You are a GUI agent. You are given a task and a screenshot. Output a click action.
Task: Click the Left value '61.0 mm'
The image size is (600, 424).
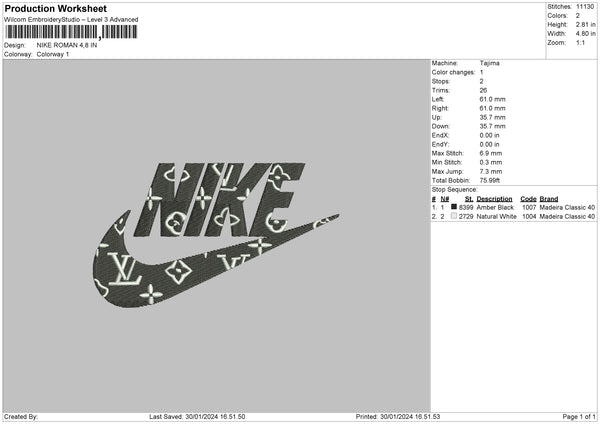pos(492,99)
